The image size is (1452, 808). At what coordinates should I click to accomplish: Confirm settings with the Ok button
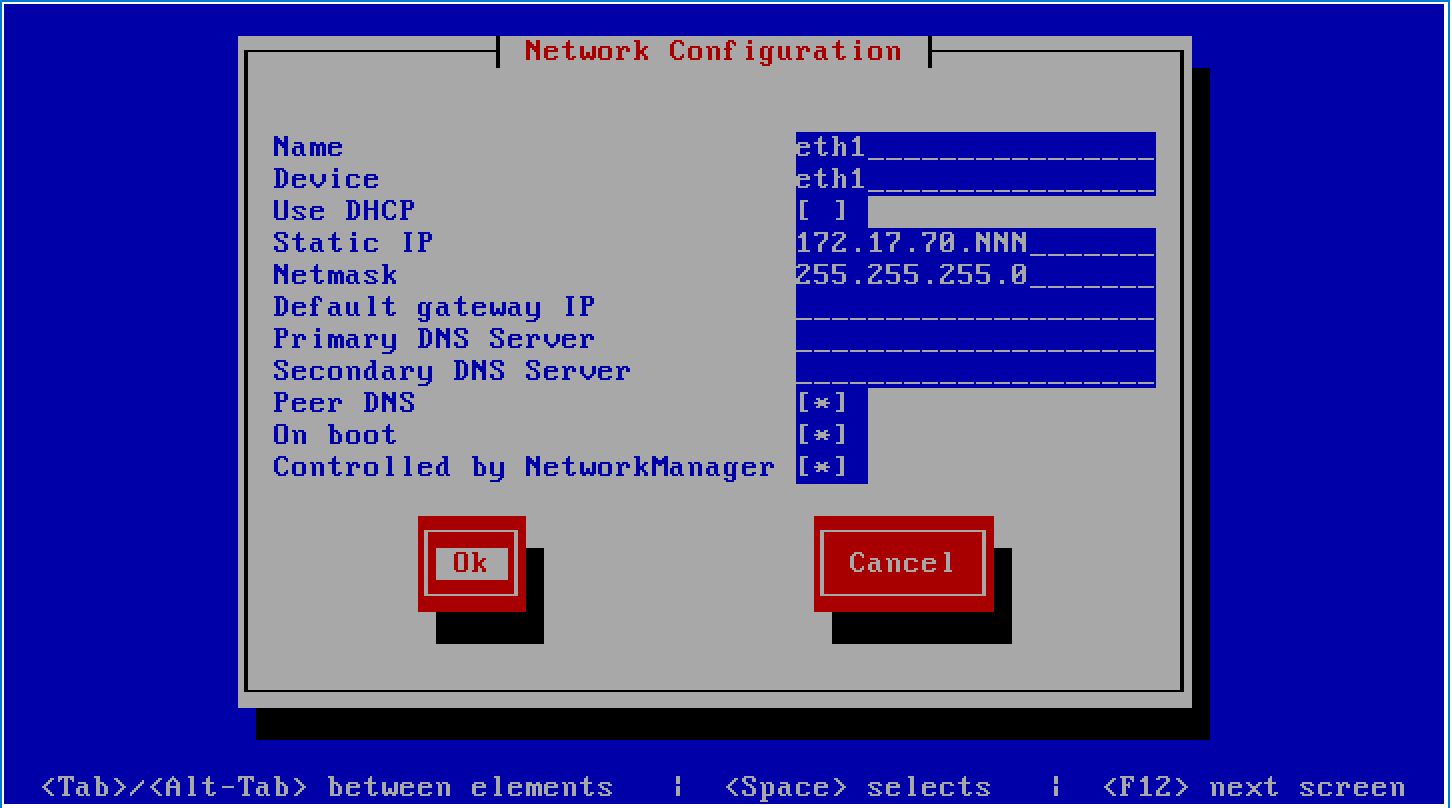coord(471,563)
